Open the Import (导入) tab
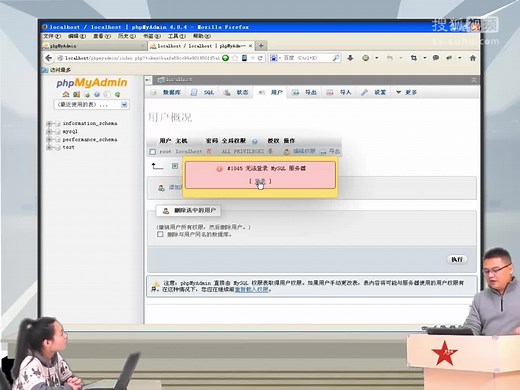The width and height of the screenshot is (520, 390). (x=339, y=92)
